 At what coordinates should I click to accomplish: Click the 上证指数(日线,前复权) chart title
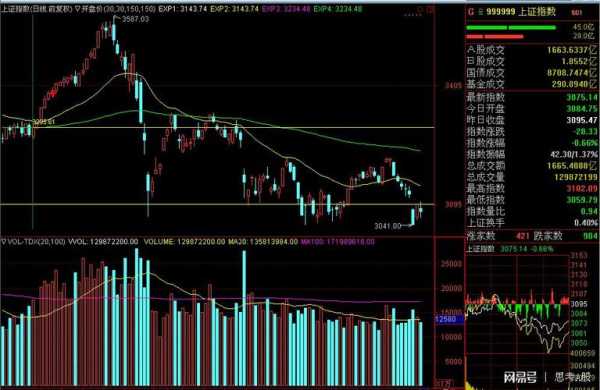(36, 8)
